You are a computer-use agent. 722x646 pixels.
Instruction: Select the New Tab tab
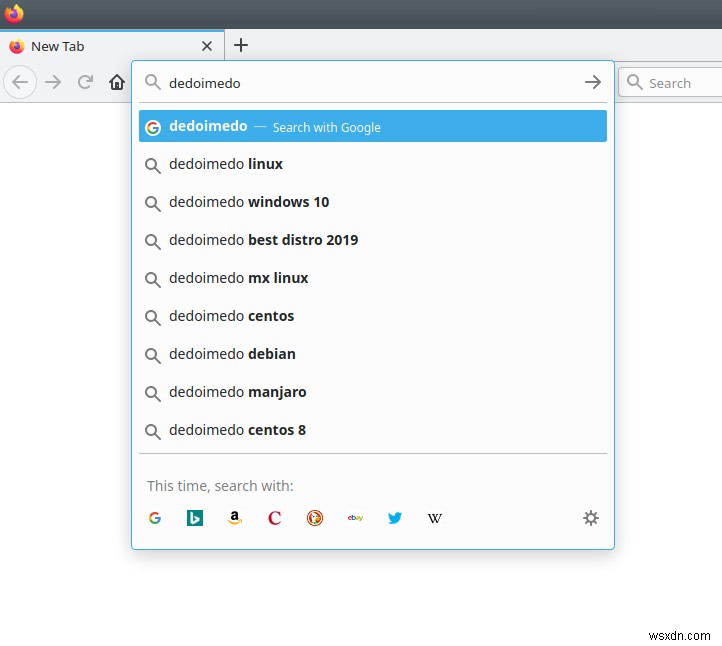point(112,46)
